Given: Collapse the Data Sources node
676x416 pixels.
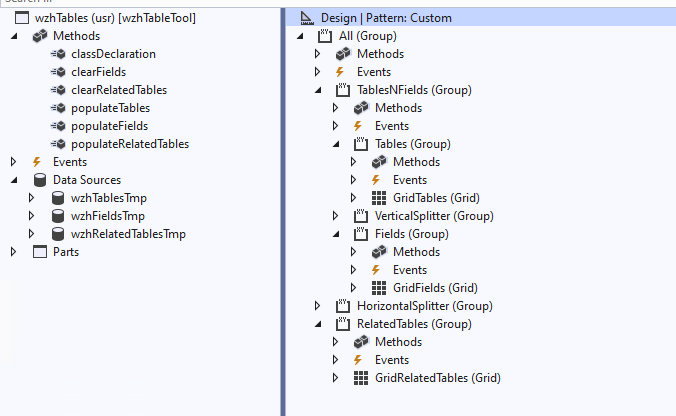Looking at the screenshot, I should click(14, 180).
